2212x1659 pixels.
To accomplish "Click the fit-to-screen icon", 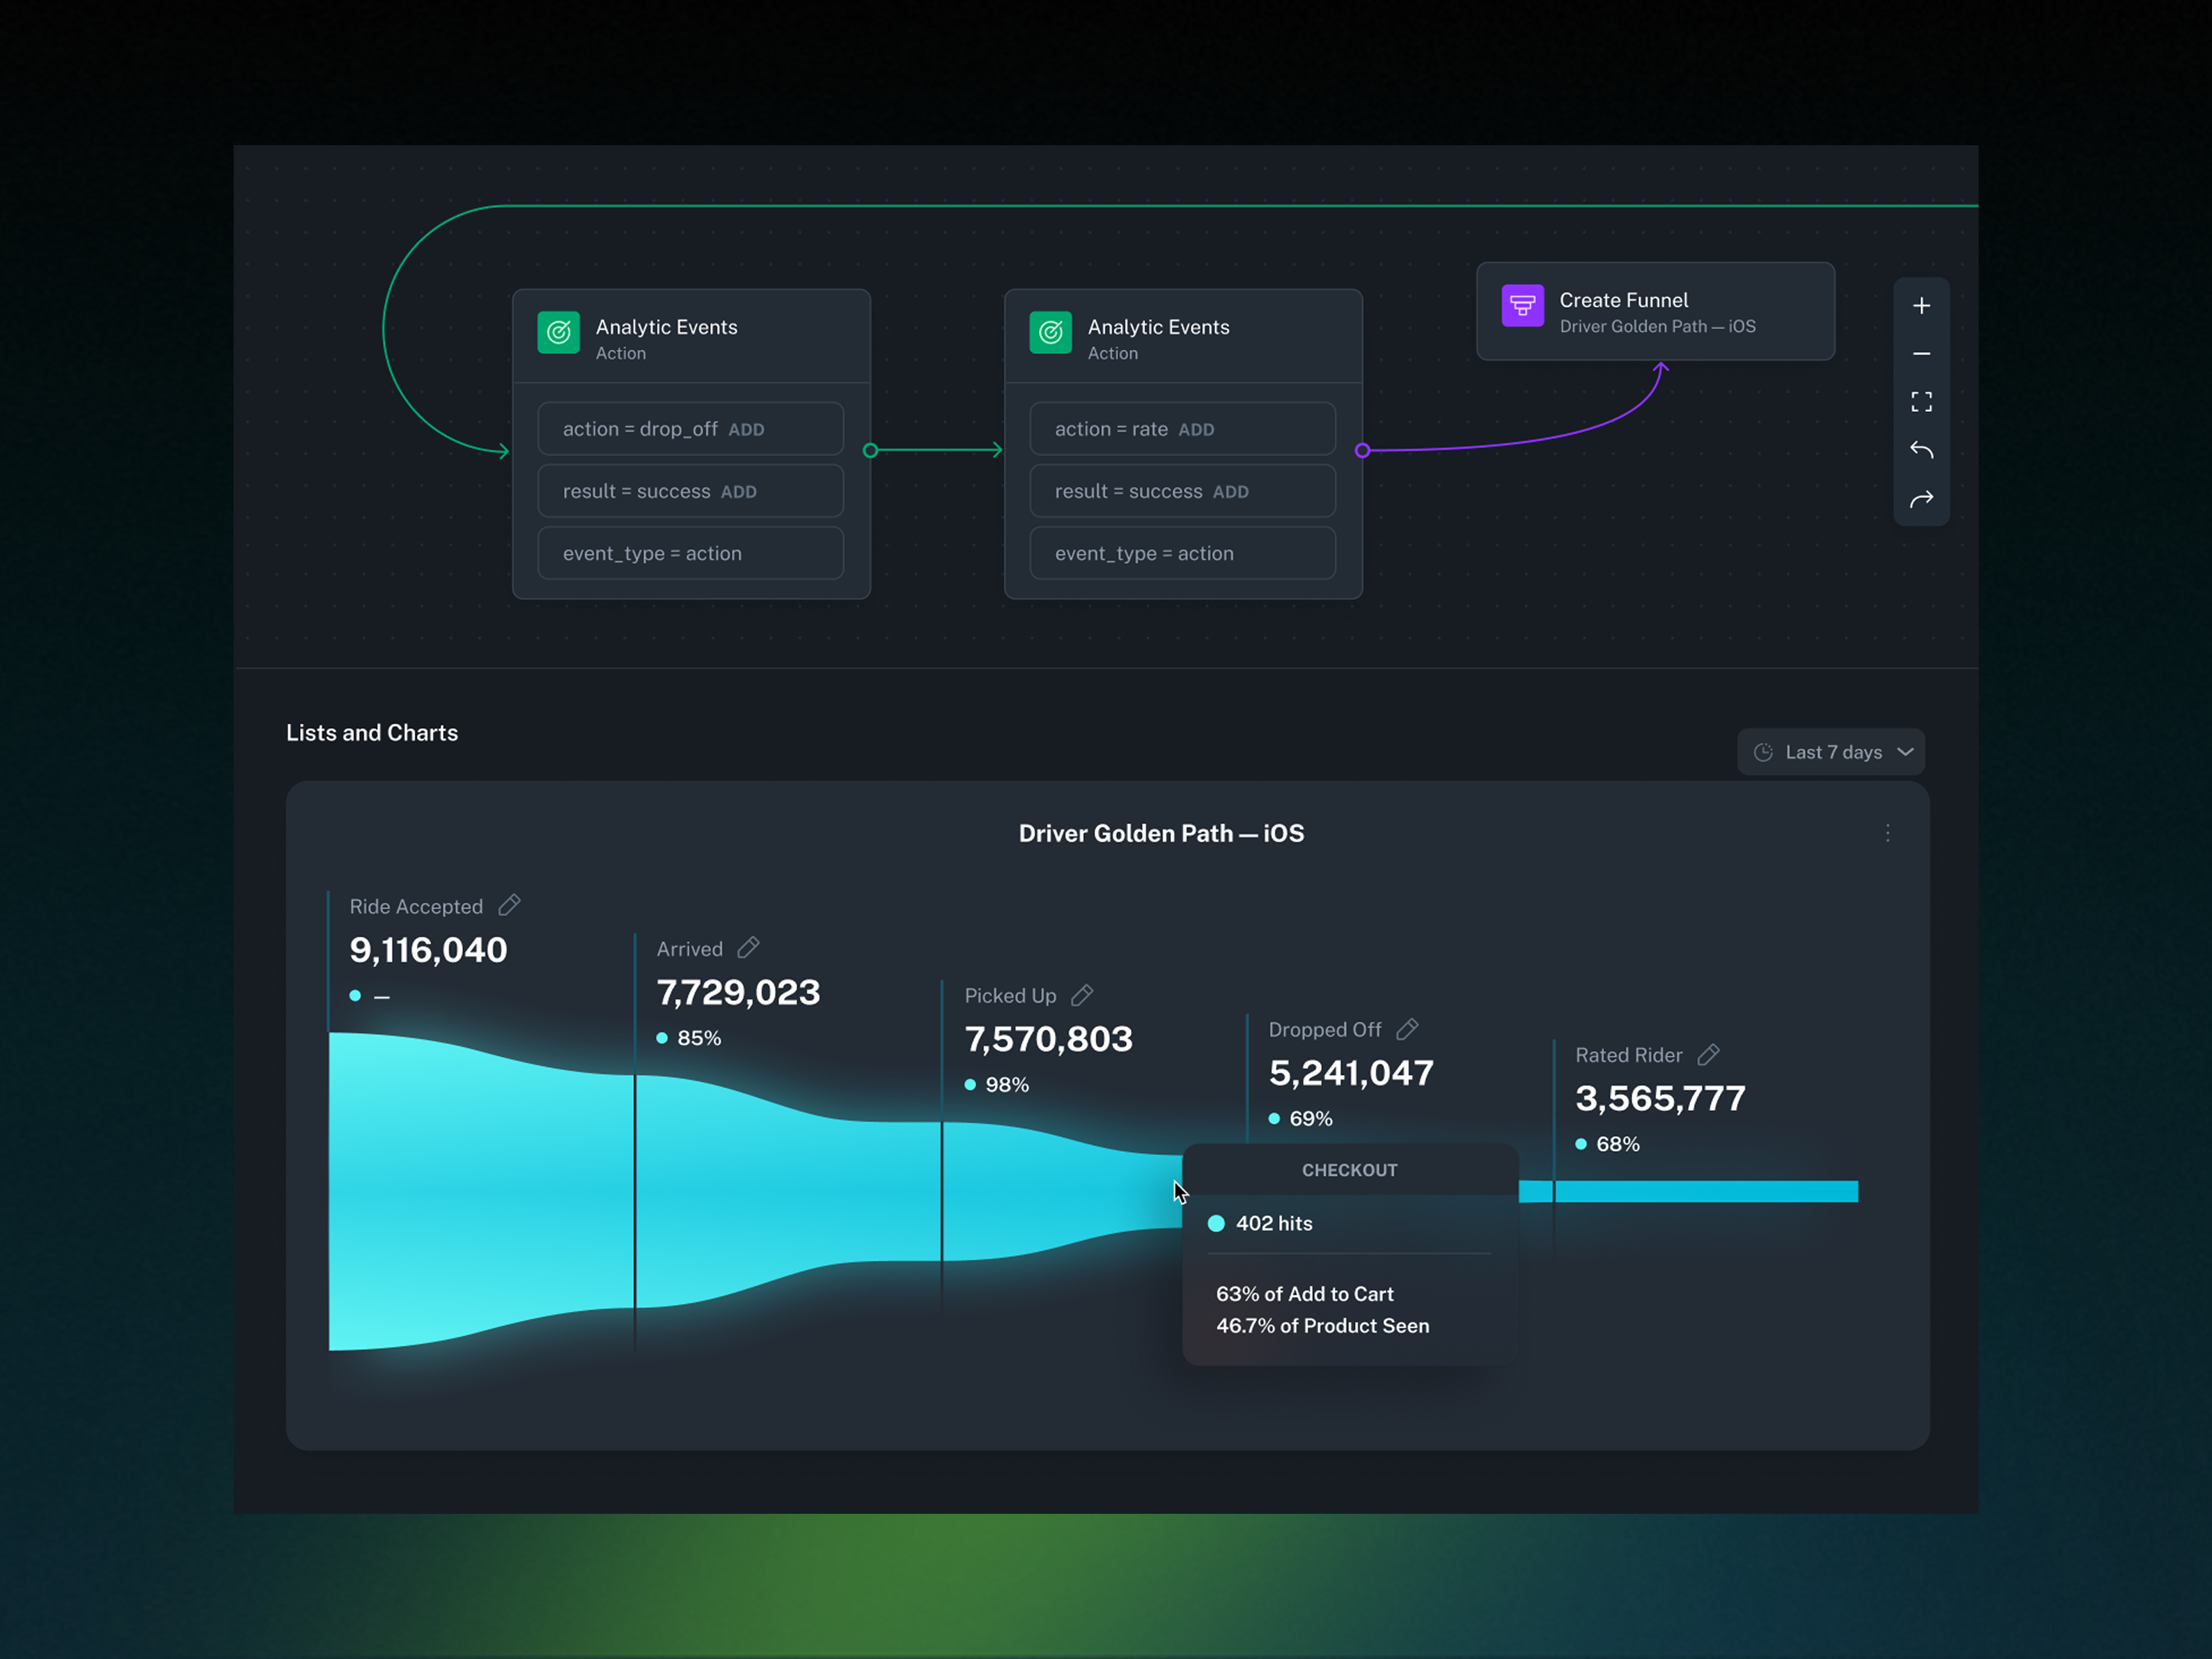I will [x=1921, y=402].
